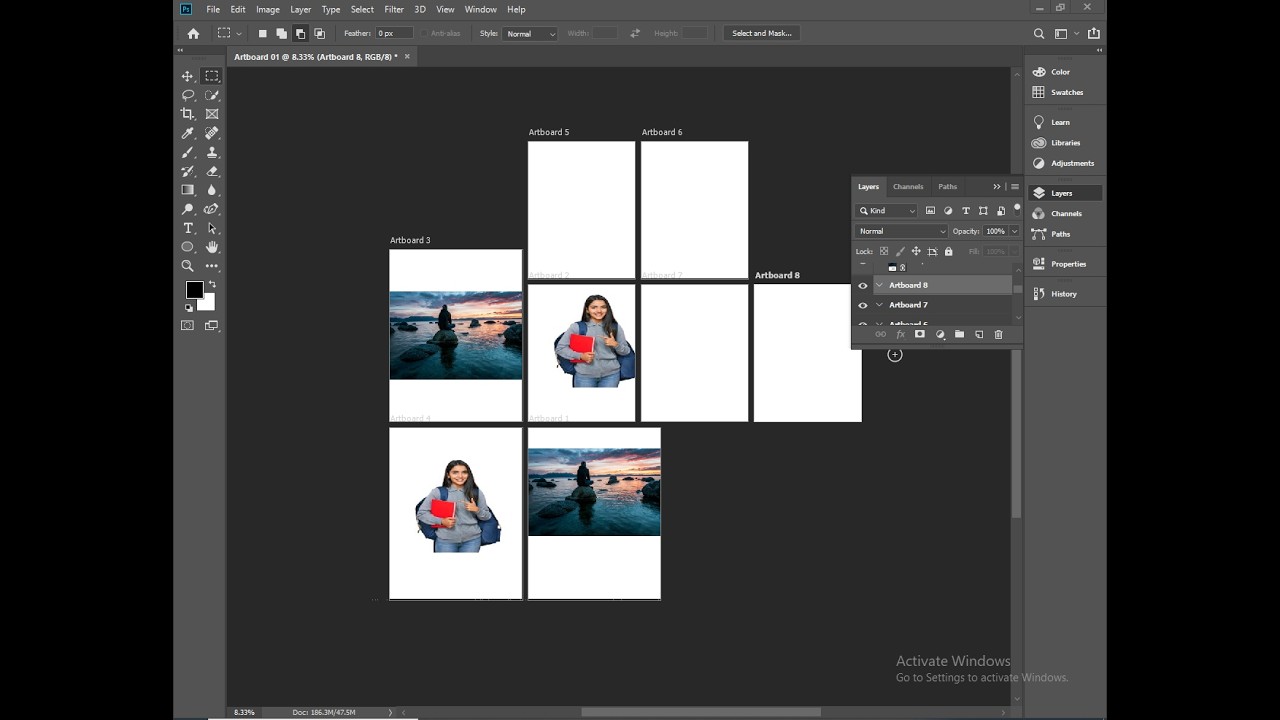
Task: Choose Add to selection mode
Action: click(x=281, y=33)
